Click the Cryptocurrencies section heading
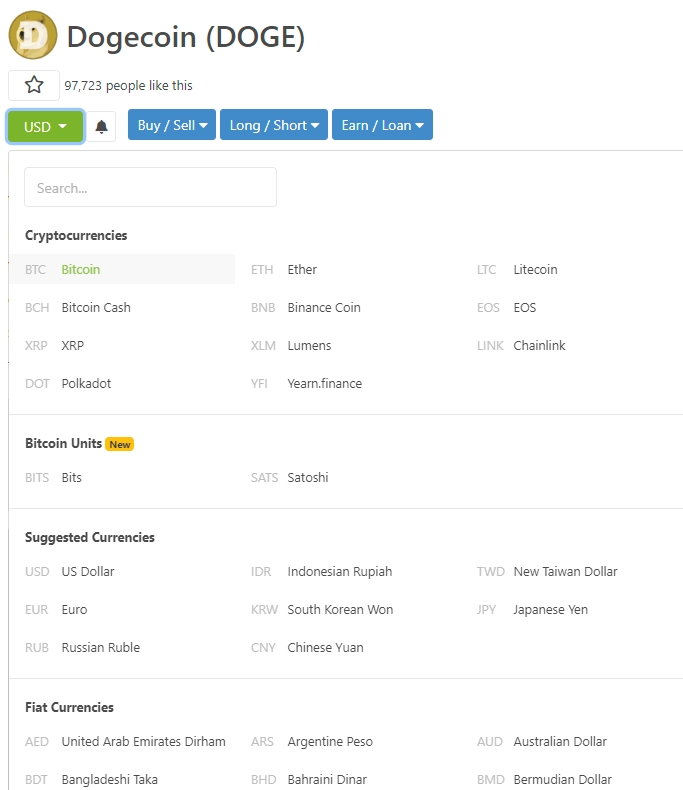This screenshot has width=683, height=790. (76, 235)
